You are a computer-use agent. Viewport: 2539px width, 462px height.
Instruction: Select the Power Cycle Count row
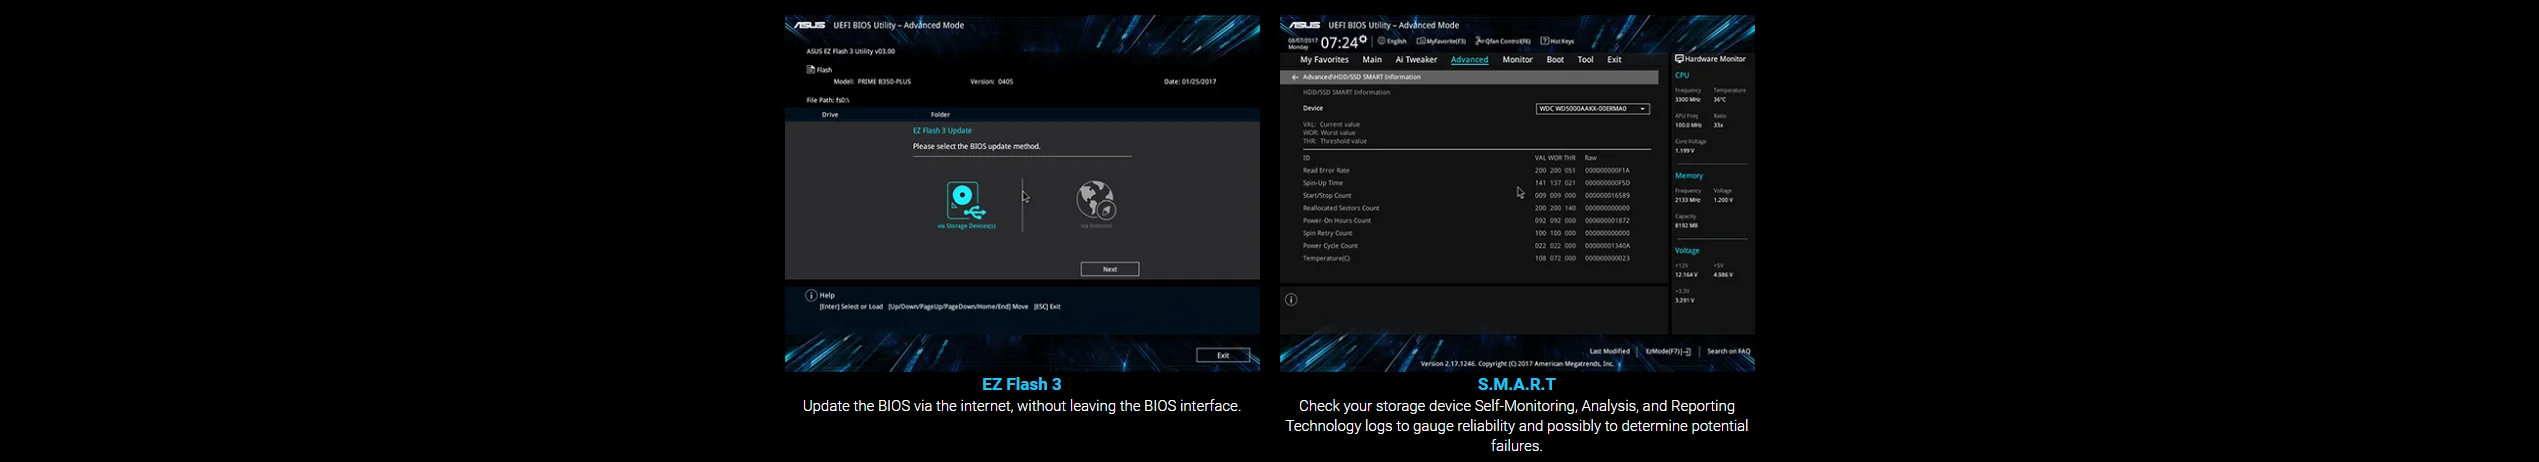pos(1466,246)
